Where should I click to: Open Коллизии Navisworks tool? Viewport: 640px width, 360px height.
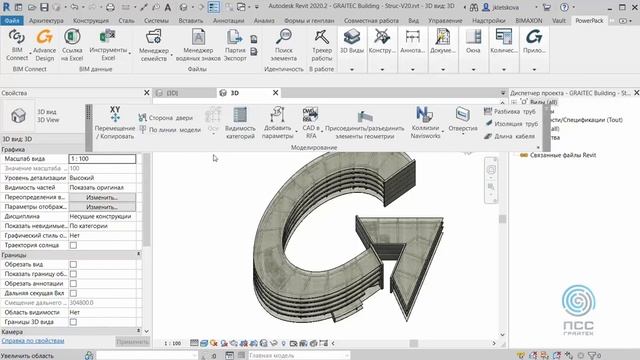tap(425, 122)
